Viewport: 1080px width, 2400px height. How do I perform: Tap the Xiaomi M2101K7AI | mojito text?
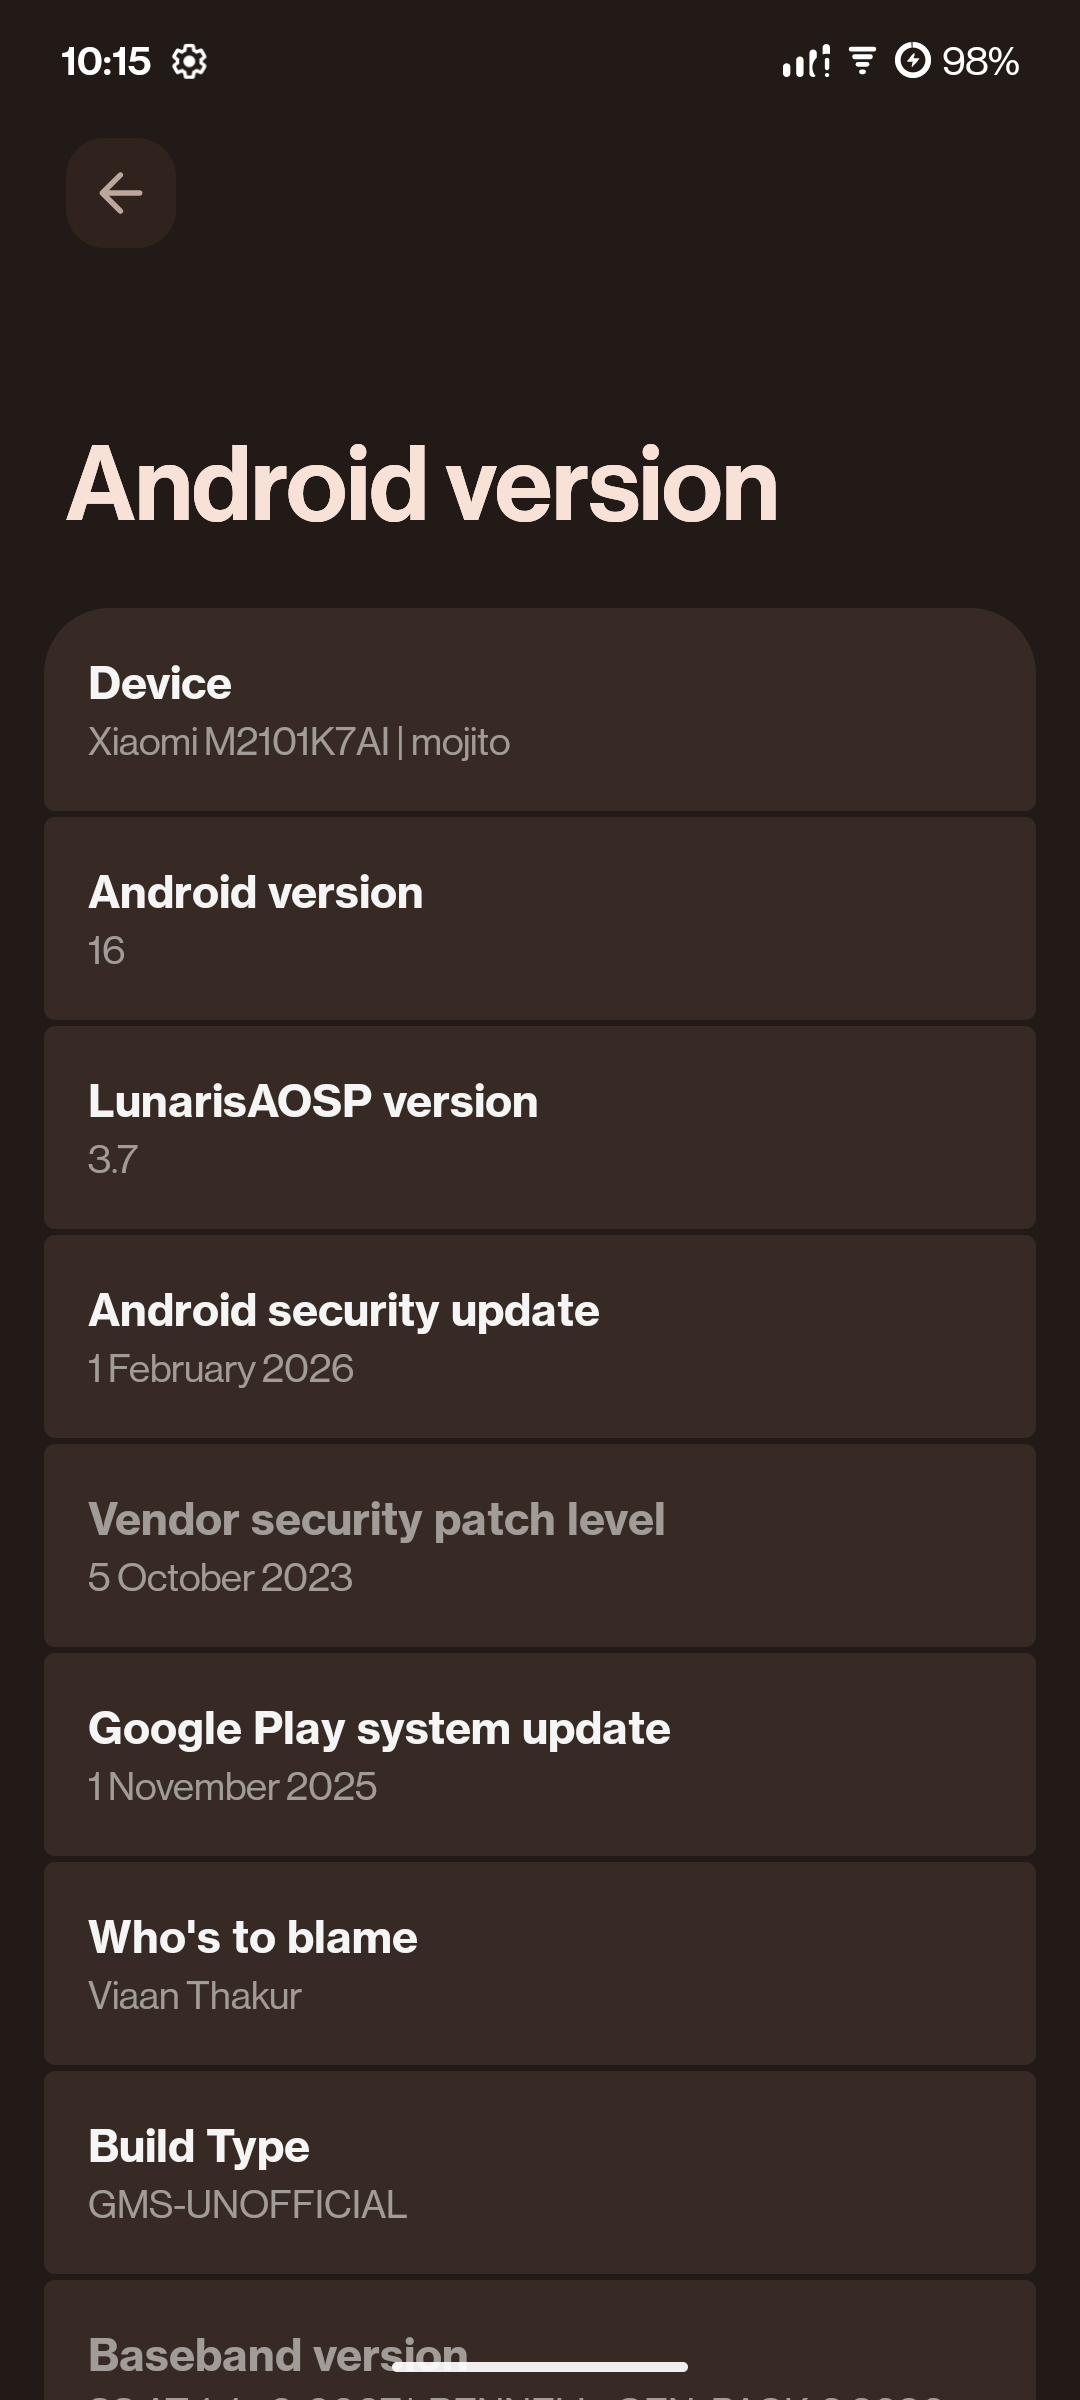[299, 743]
